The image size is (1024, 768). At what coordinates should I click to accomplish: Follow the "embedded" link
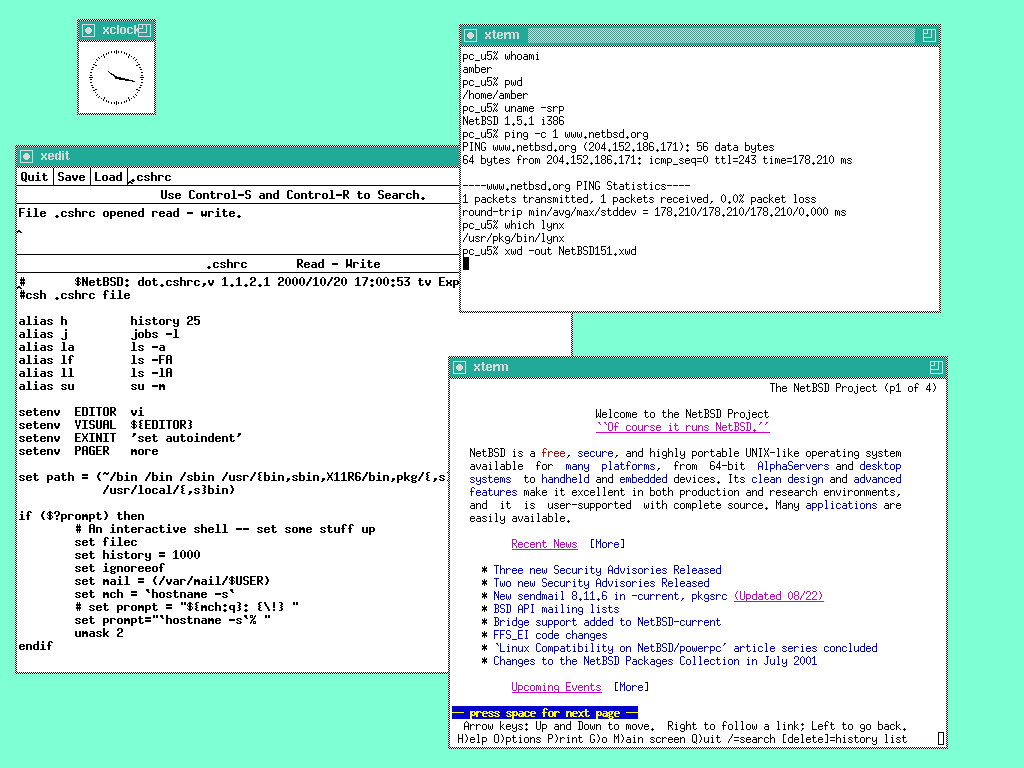[x=643, y=479]
